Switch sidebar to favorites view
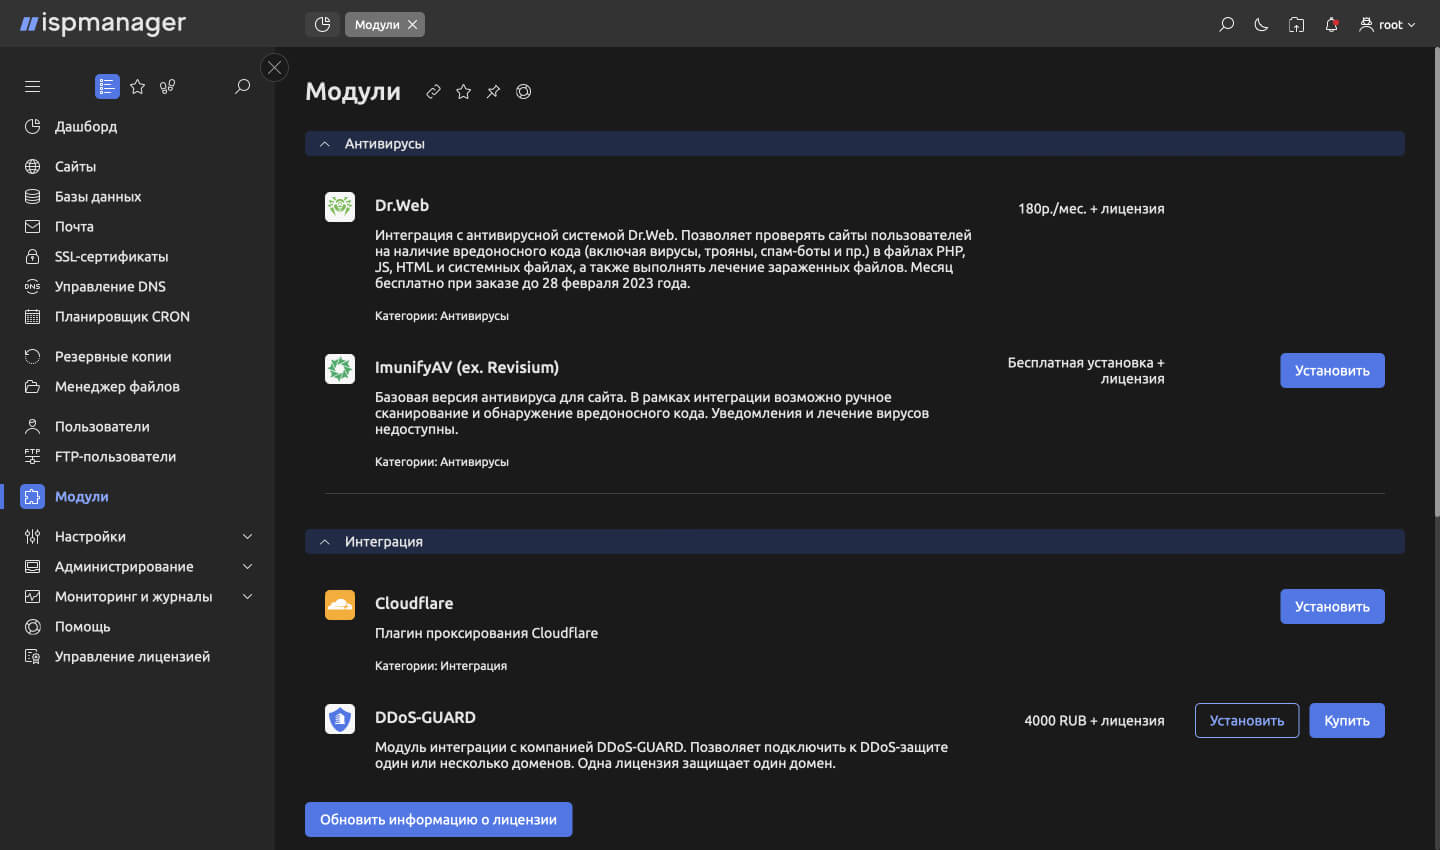This screenshot has height=850, width=1440. coord(137,86)
